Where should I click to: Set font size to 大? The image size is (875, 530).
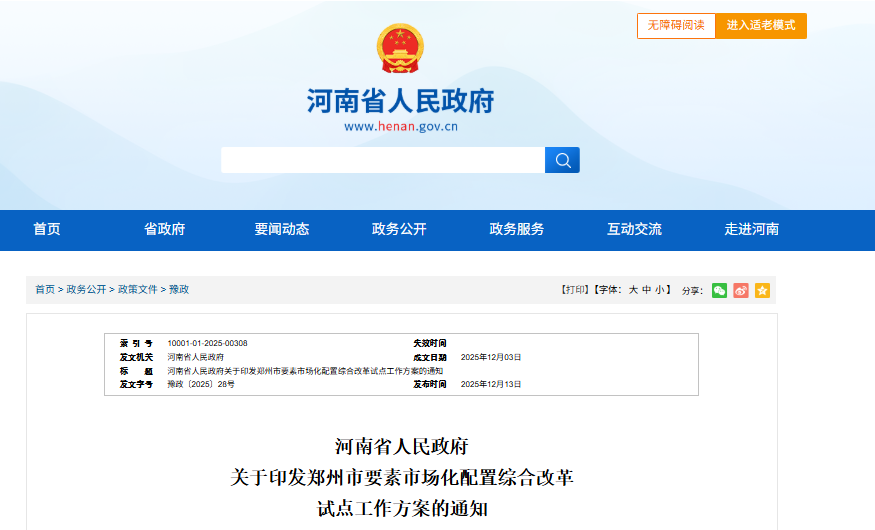633,290
